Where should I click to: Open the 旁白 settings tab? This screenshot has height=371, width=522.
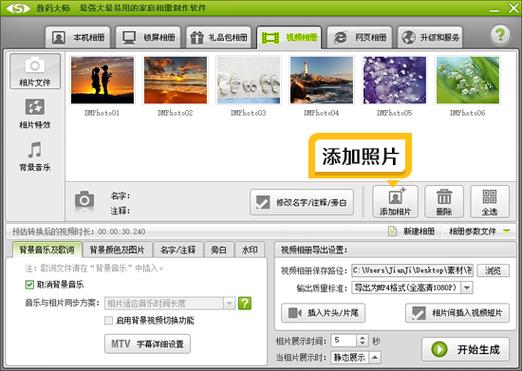pos(219,249)
